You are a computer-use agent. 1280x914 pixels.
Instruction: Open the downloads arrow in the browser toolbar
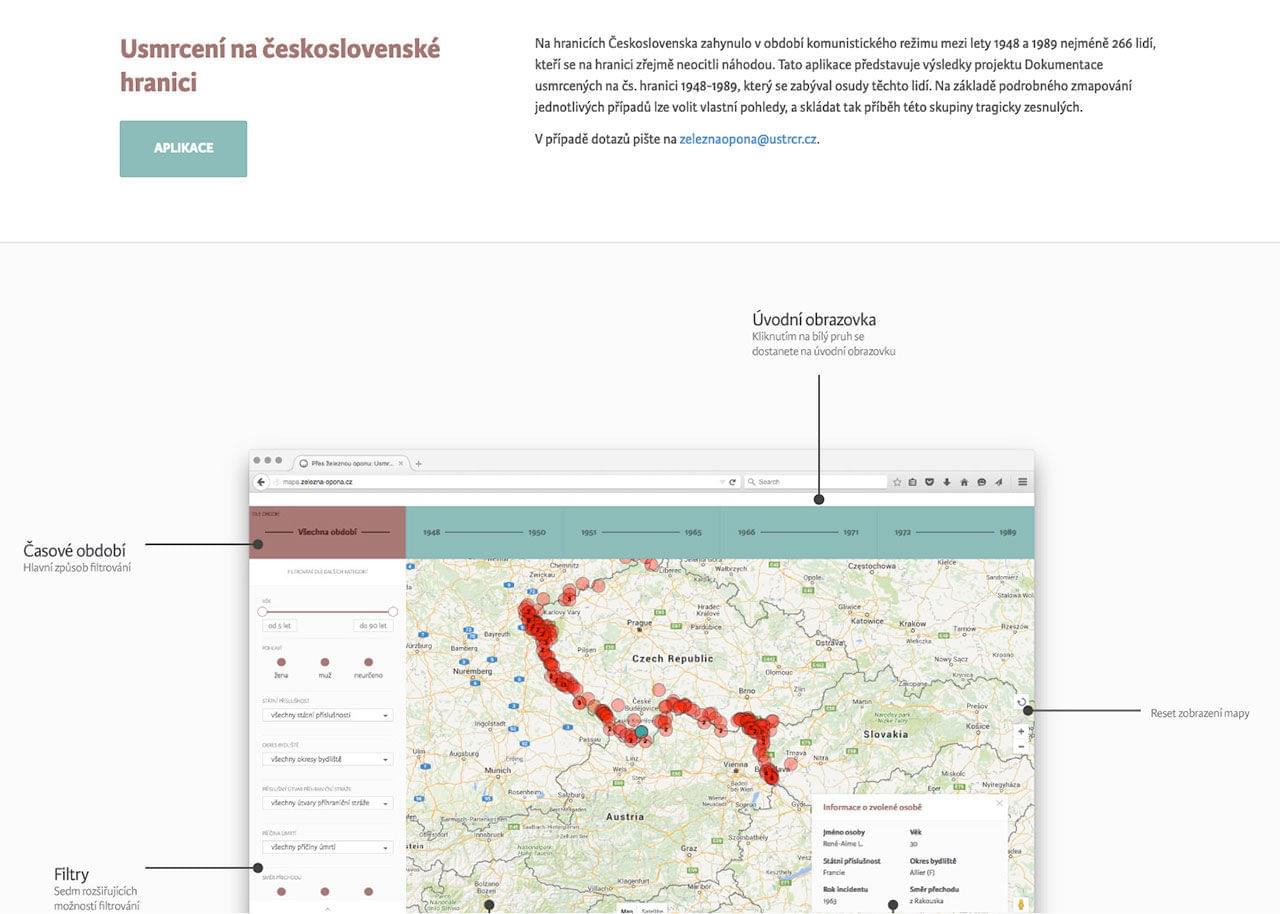[947, 482]
